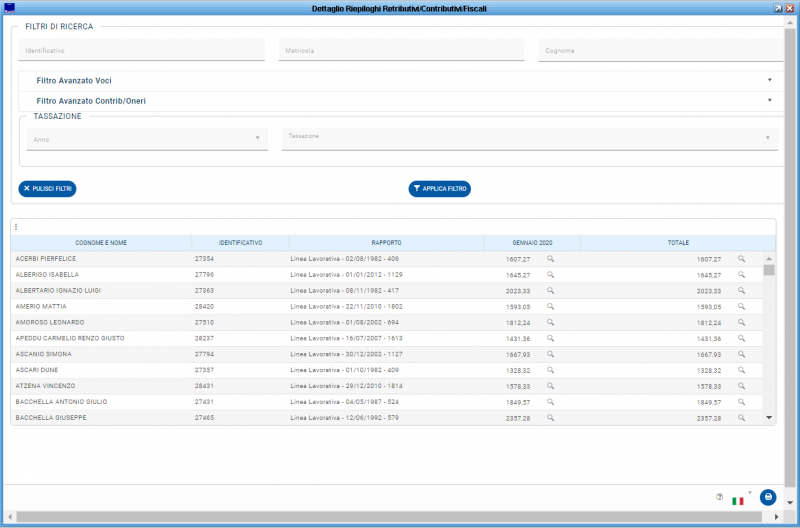Click the PULISCI FILTRI button
The height and width of the screenshot is (528, 800).
click(47, 188)
